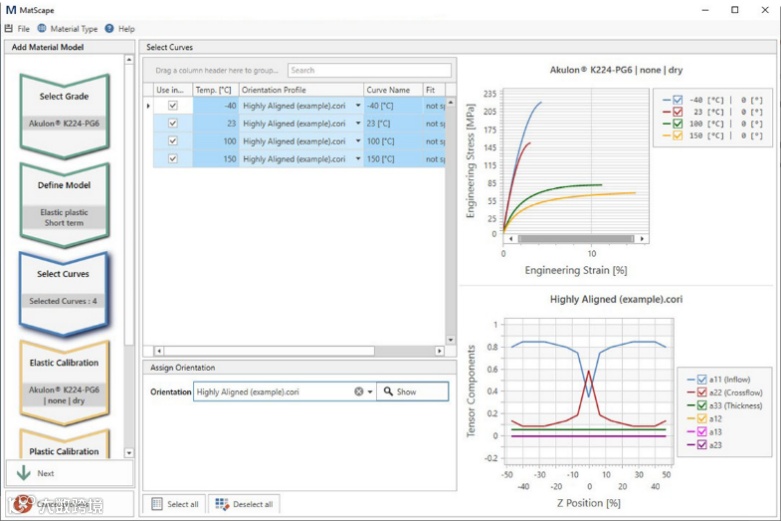Image resolution: width=781 pixels, height=521 pixels.
Task: Select the 150 [°C] curve name cell
Action: 393,159
